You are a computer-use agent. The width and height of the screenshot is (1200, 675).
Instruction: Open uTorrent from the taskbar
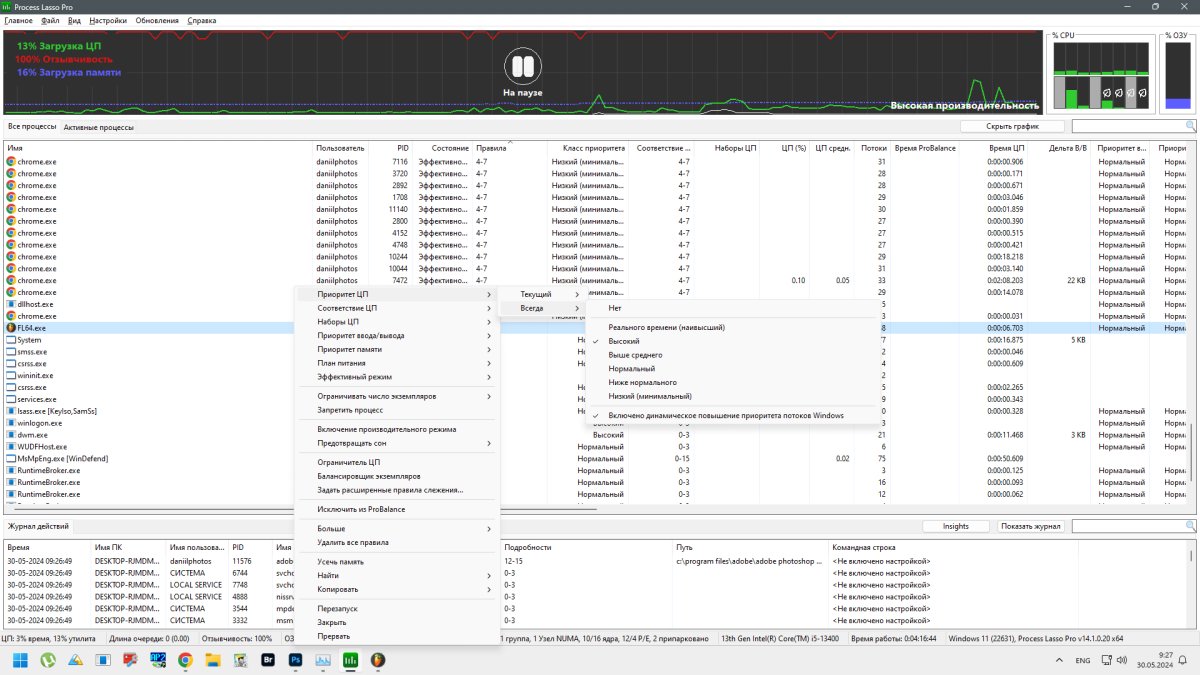[x=47, y=660]
